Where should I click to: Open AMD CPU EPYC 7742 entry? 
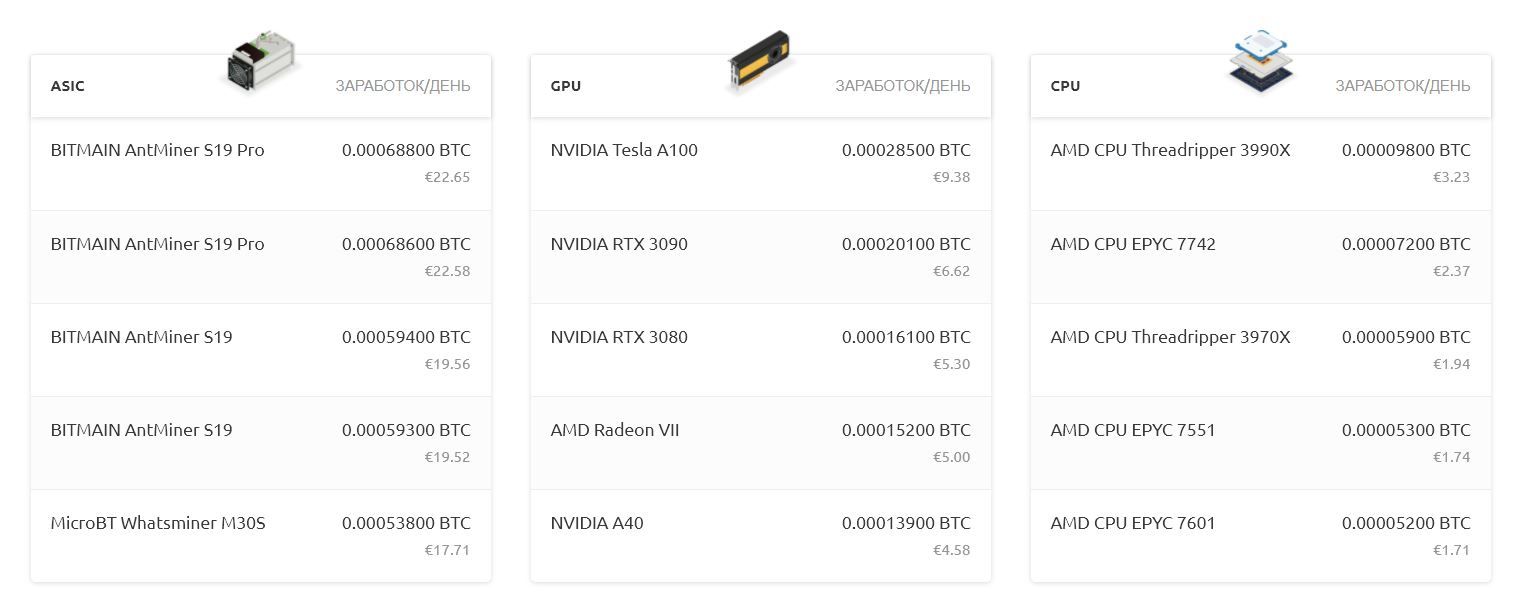1261,257
